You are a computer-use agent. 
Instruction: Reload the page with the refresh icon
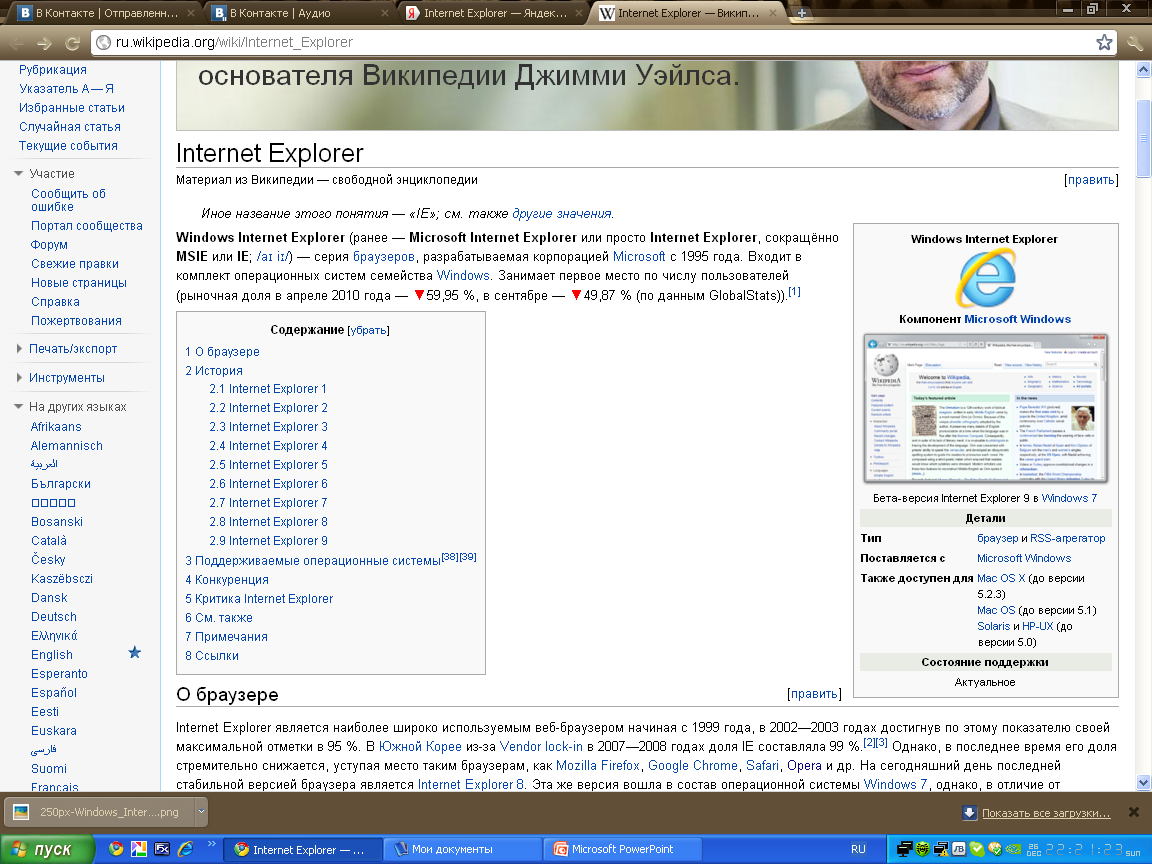coord(72,43)
